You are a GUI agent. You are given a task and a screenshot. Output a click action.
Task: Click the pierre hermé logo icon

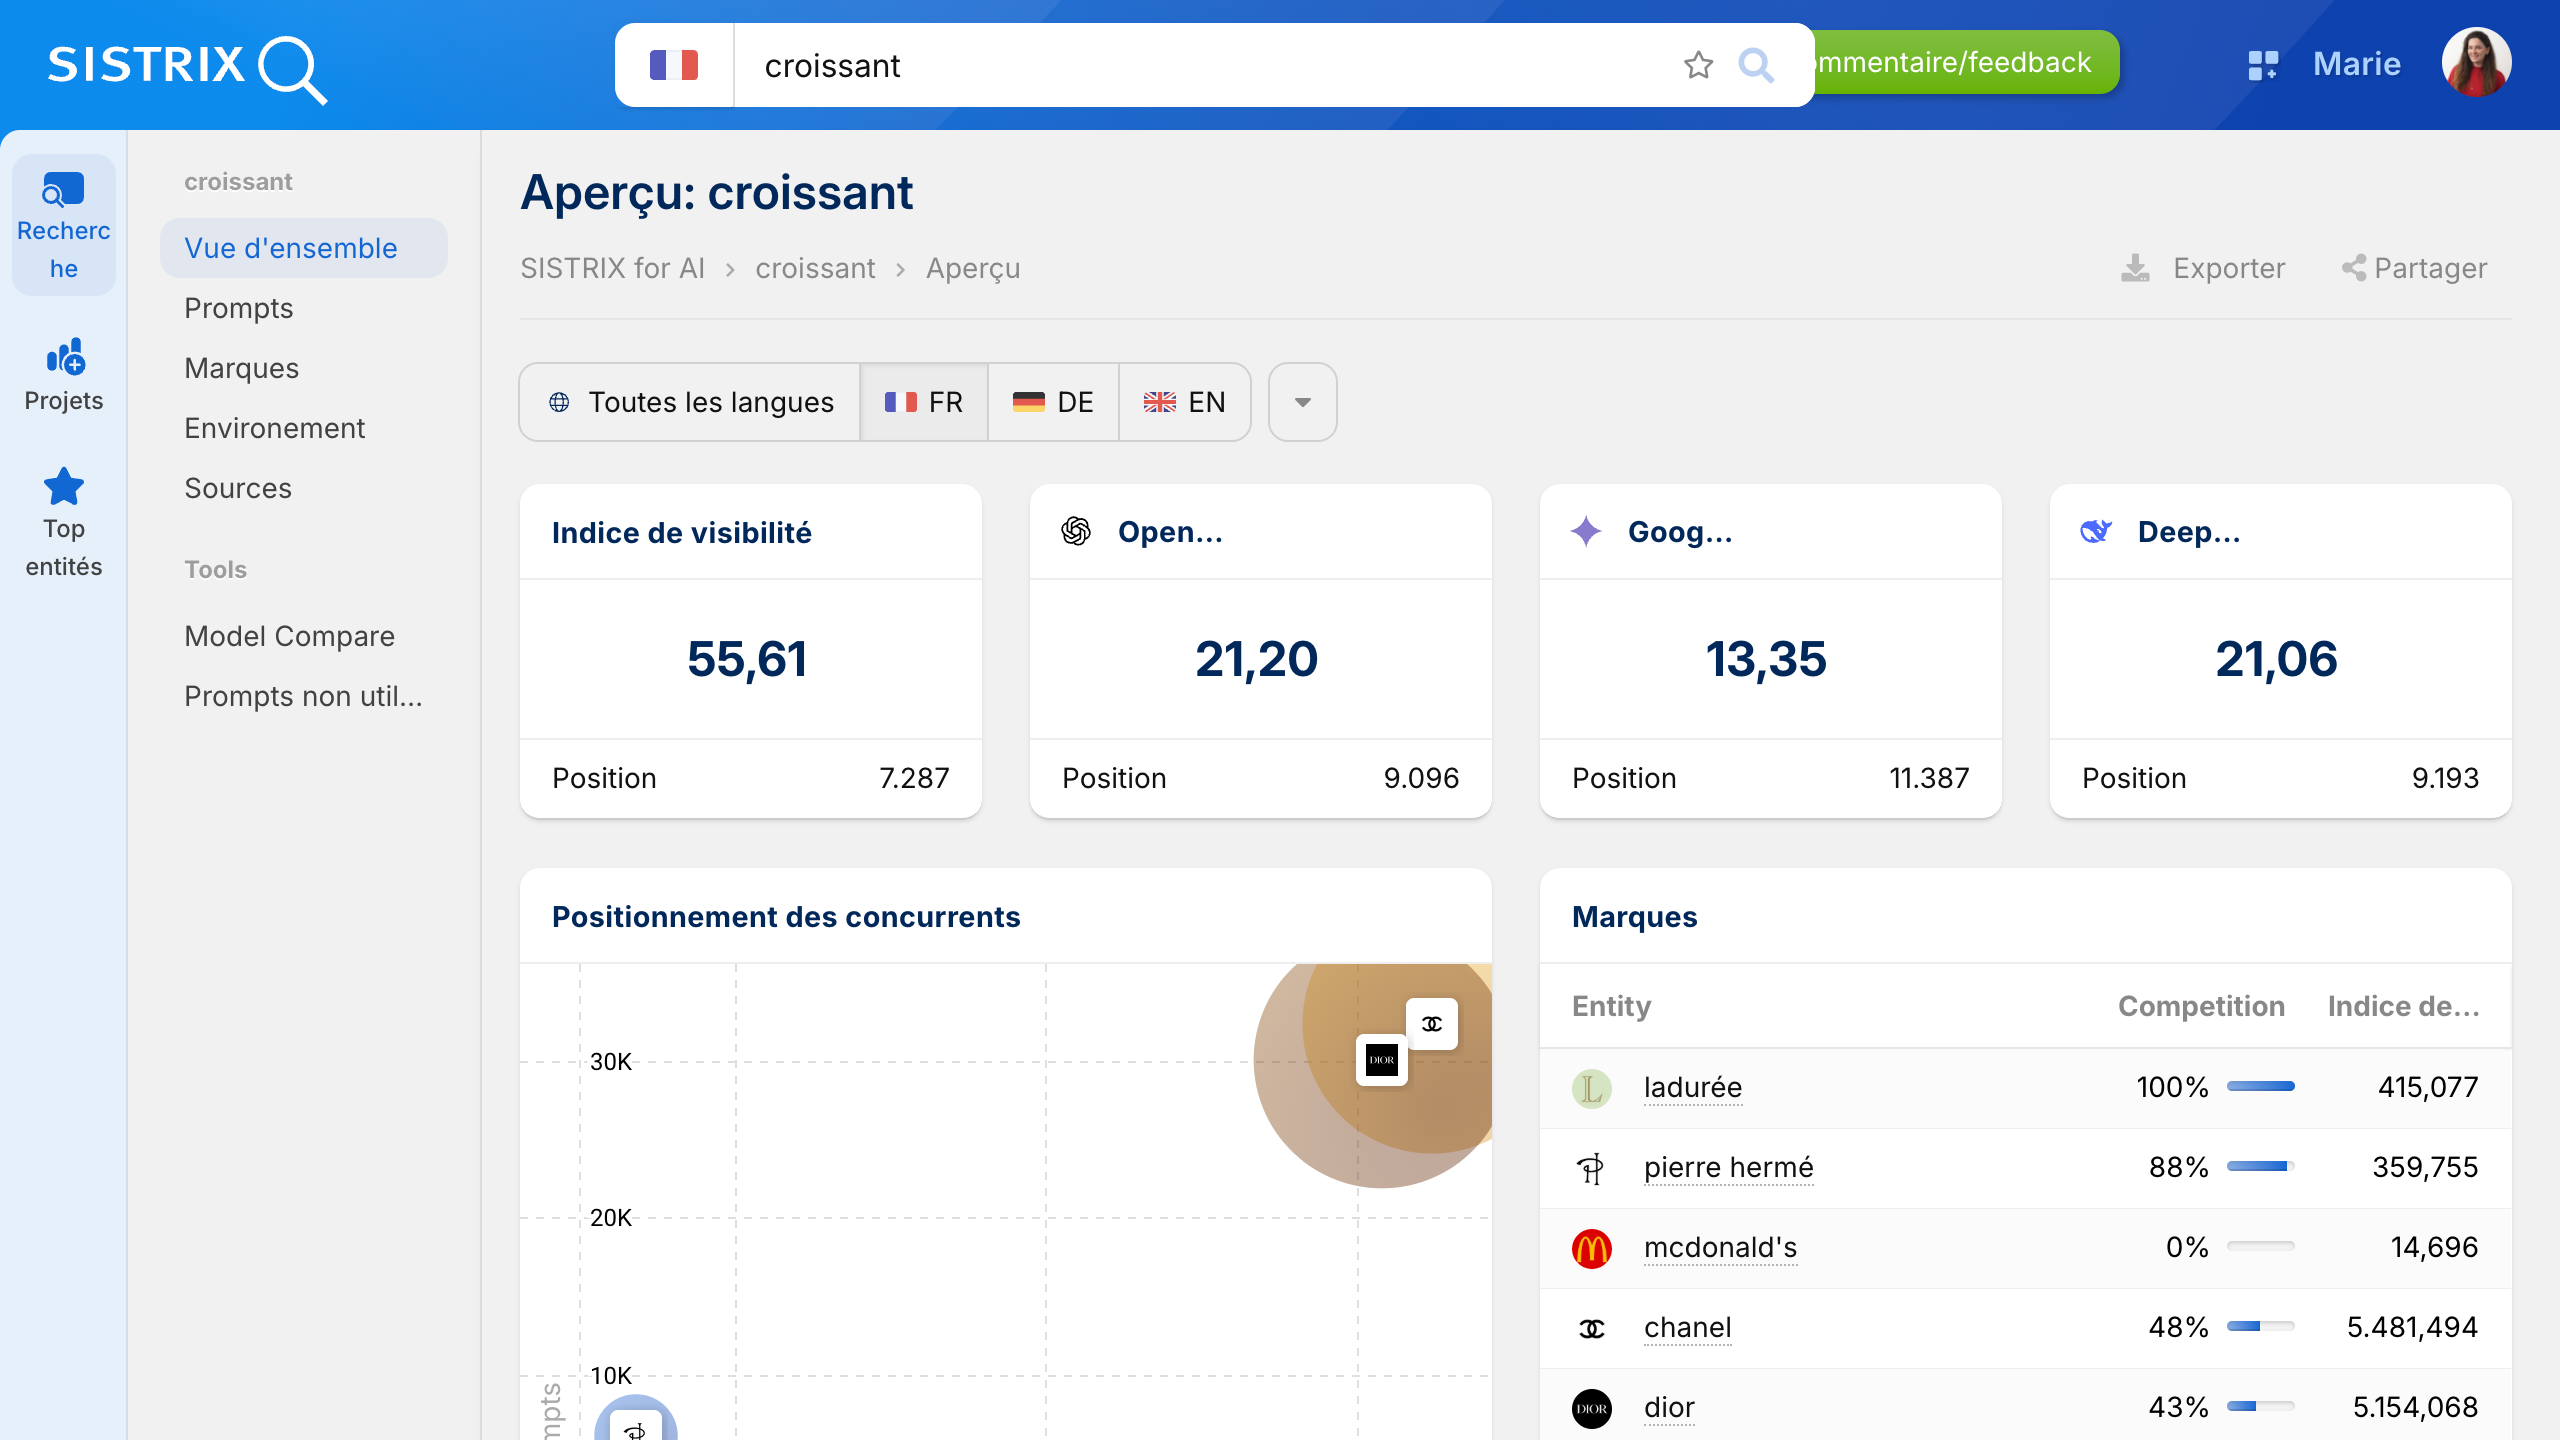[x=1592, y=1168]
